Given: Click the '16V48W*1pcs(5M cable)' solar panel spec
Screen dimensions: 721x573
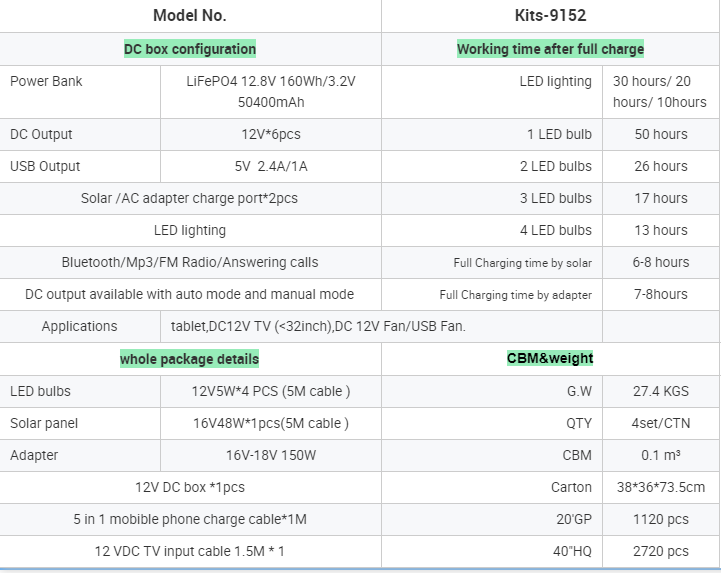Looking at the screenshot, I should tap(270, 423).
